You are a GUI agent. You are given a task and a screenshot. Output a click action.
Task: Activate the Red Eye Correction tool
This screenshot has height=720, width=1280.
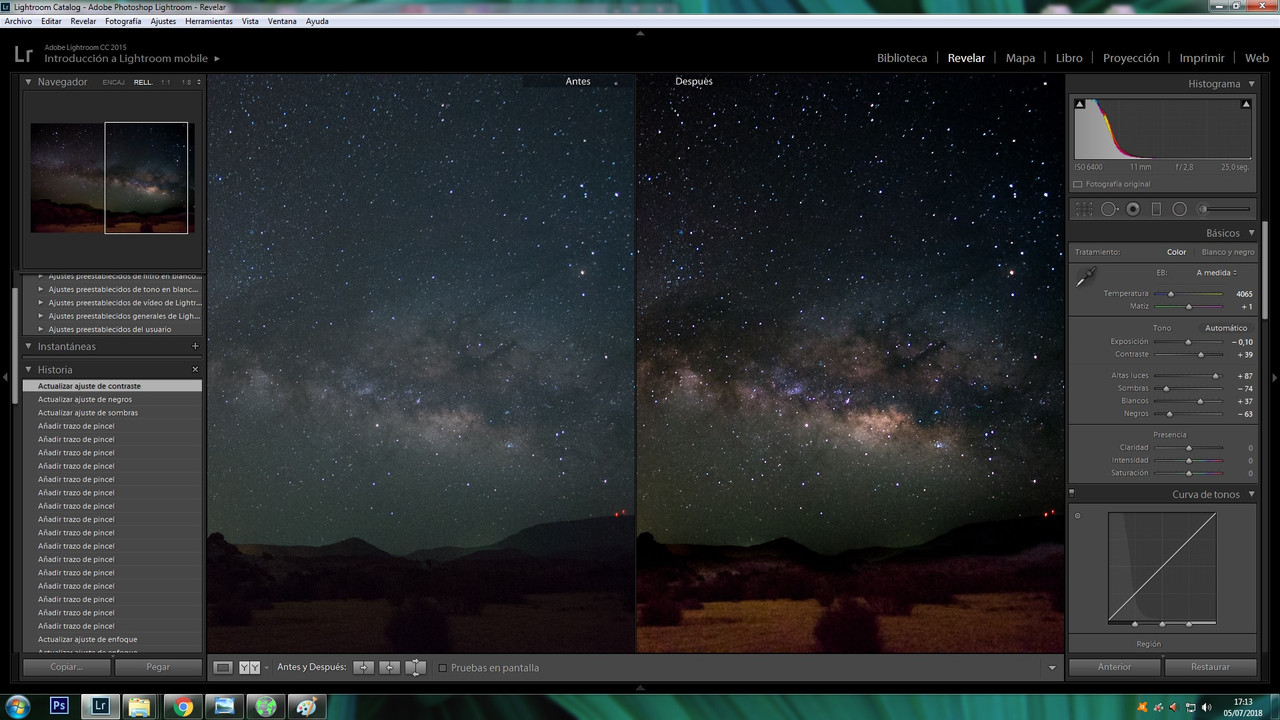click(1133, 209)
